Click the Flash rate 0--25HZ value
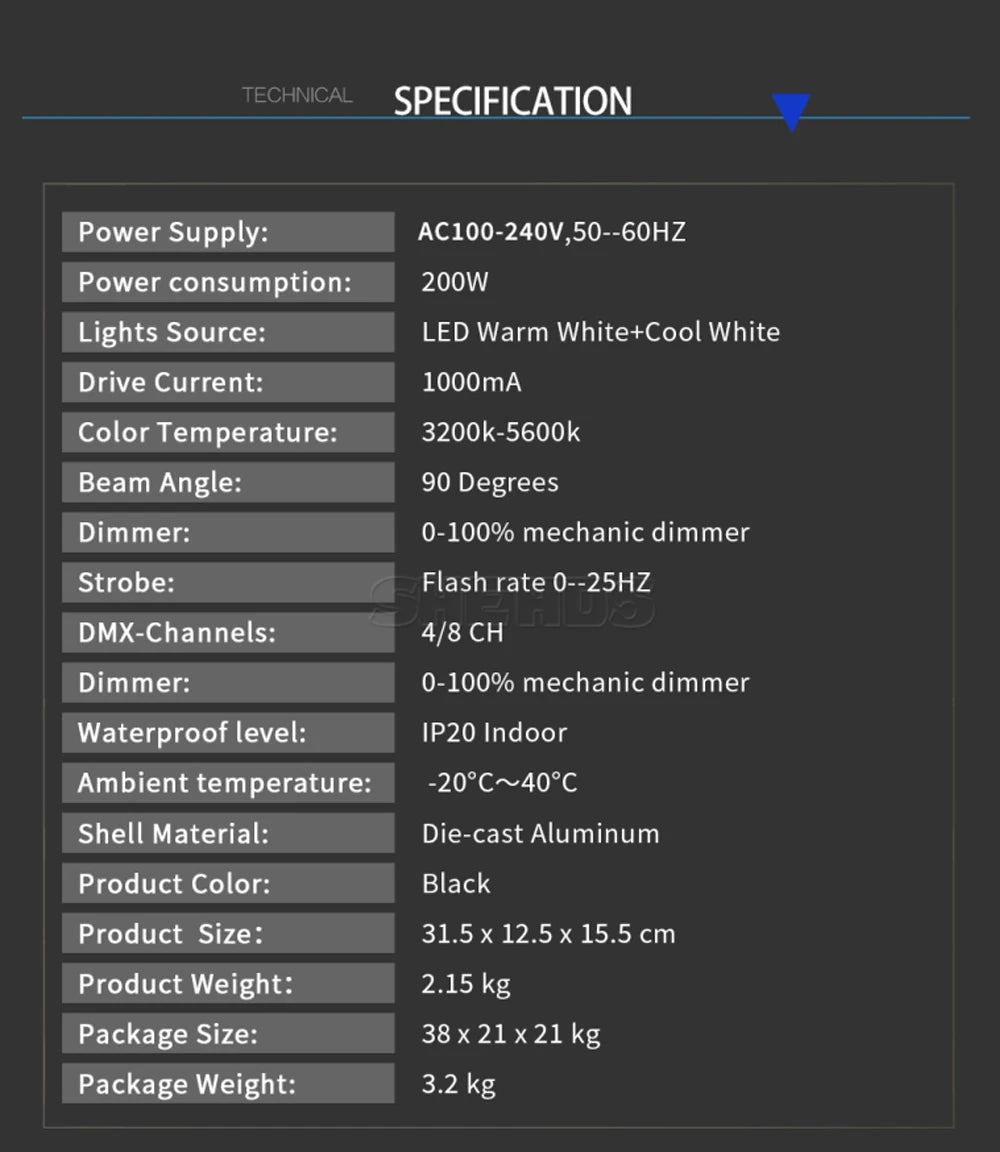 [536, 583]
